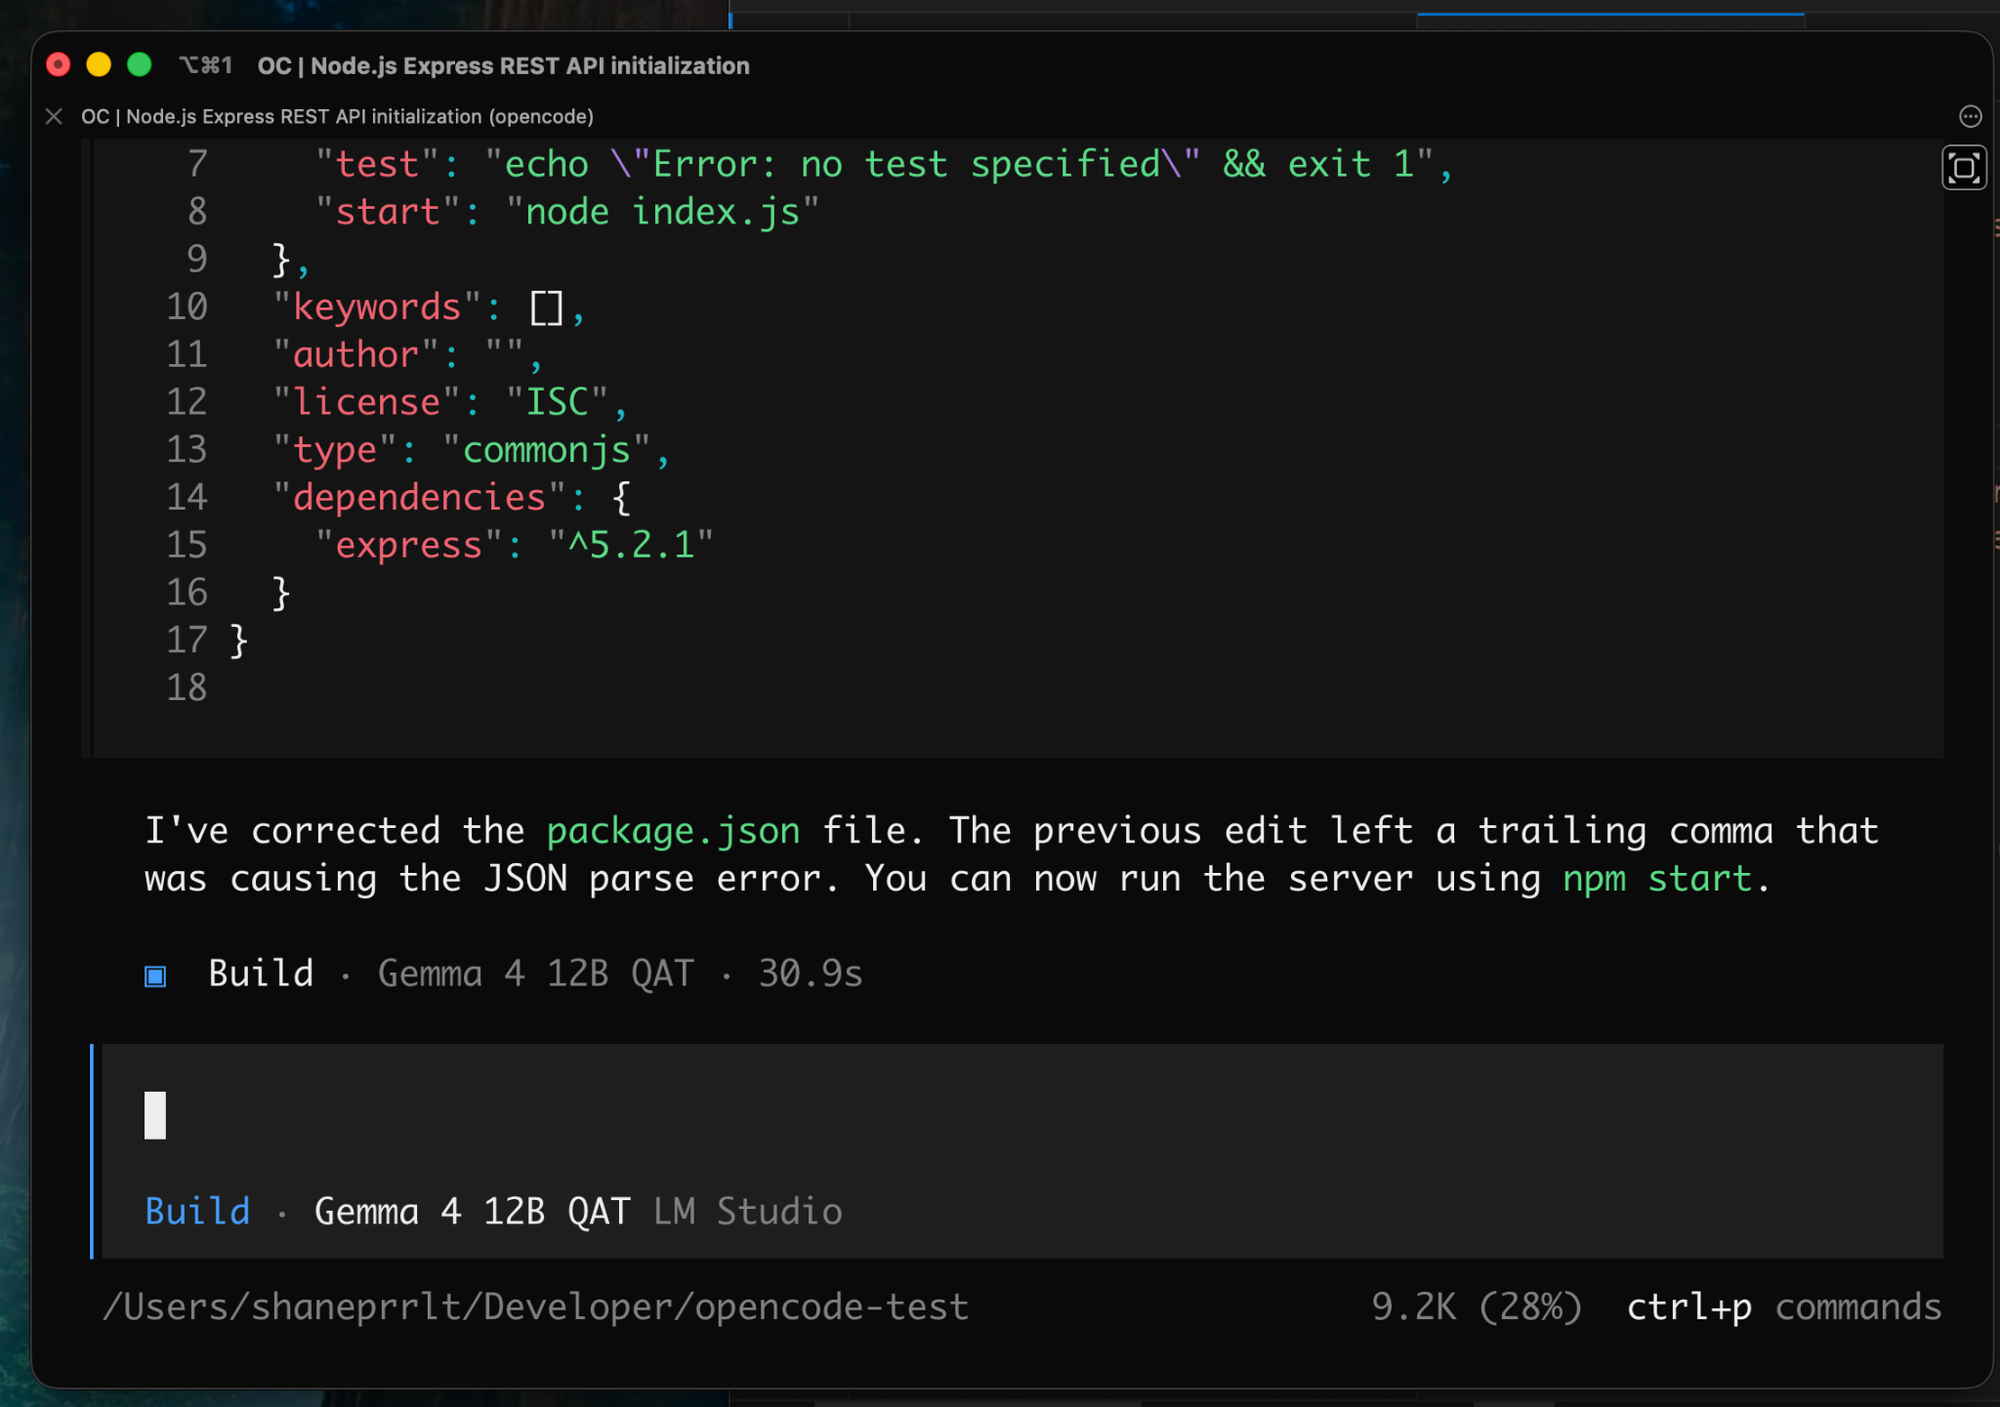Click the window title in the title bar

tap(503, 66)
